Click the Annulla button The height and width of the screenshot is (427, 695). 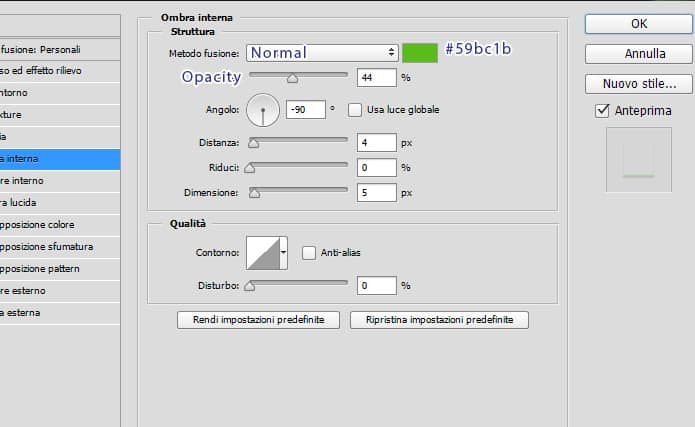(639, 54)
